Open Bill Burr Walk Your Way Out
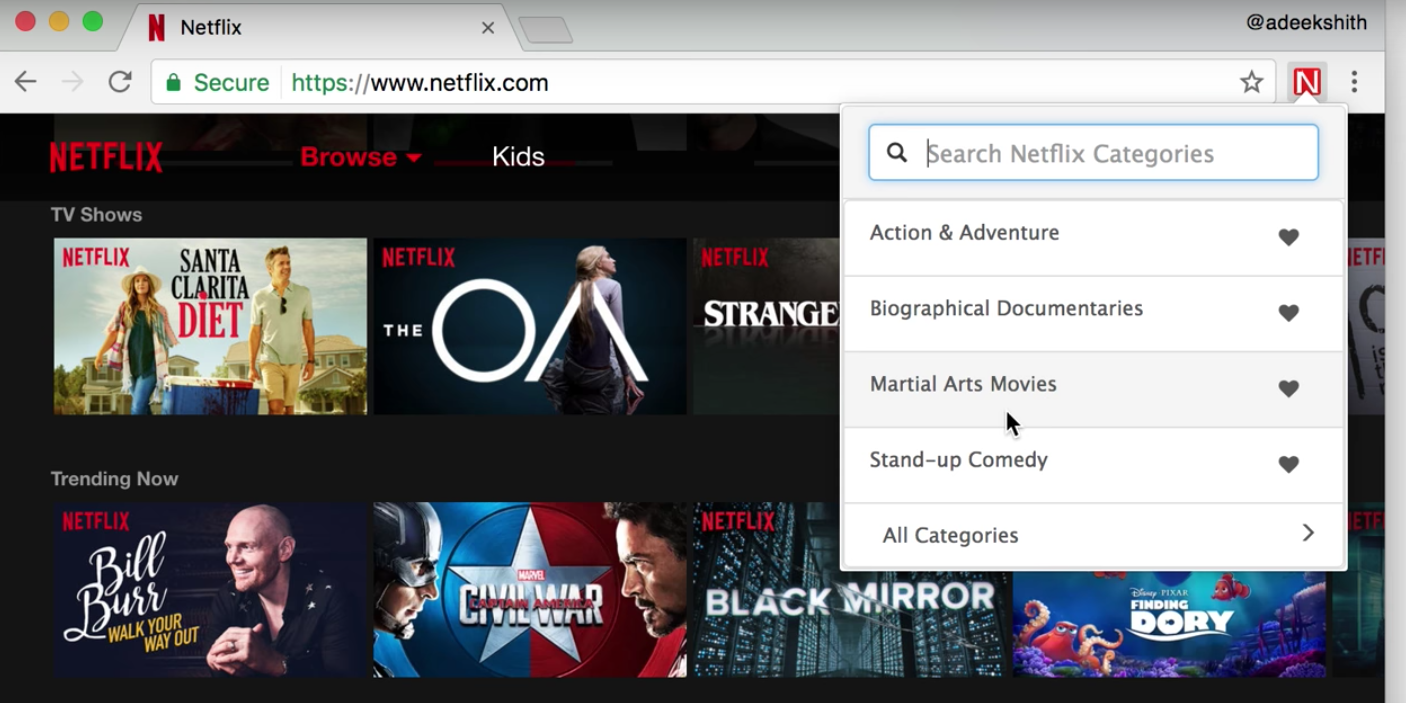This screenshot has width=1406, height=703. pyautogui.click(x=210, y=590)
